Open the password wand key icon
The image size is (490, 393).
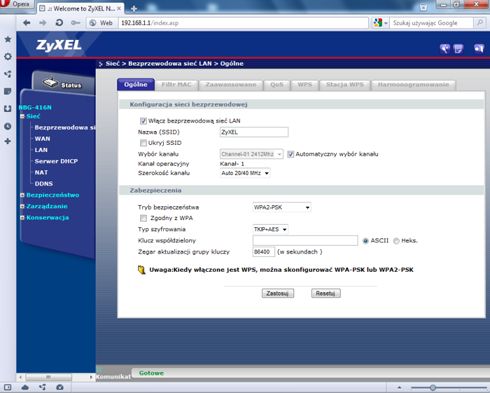[76, 23]
